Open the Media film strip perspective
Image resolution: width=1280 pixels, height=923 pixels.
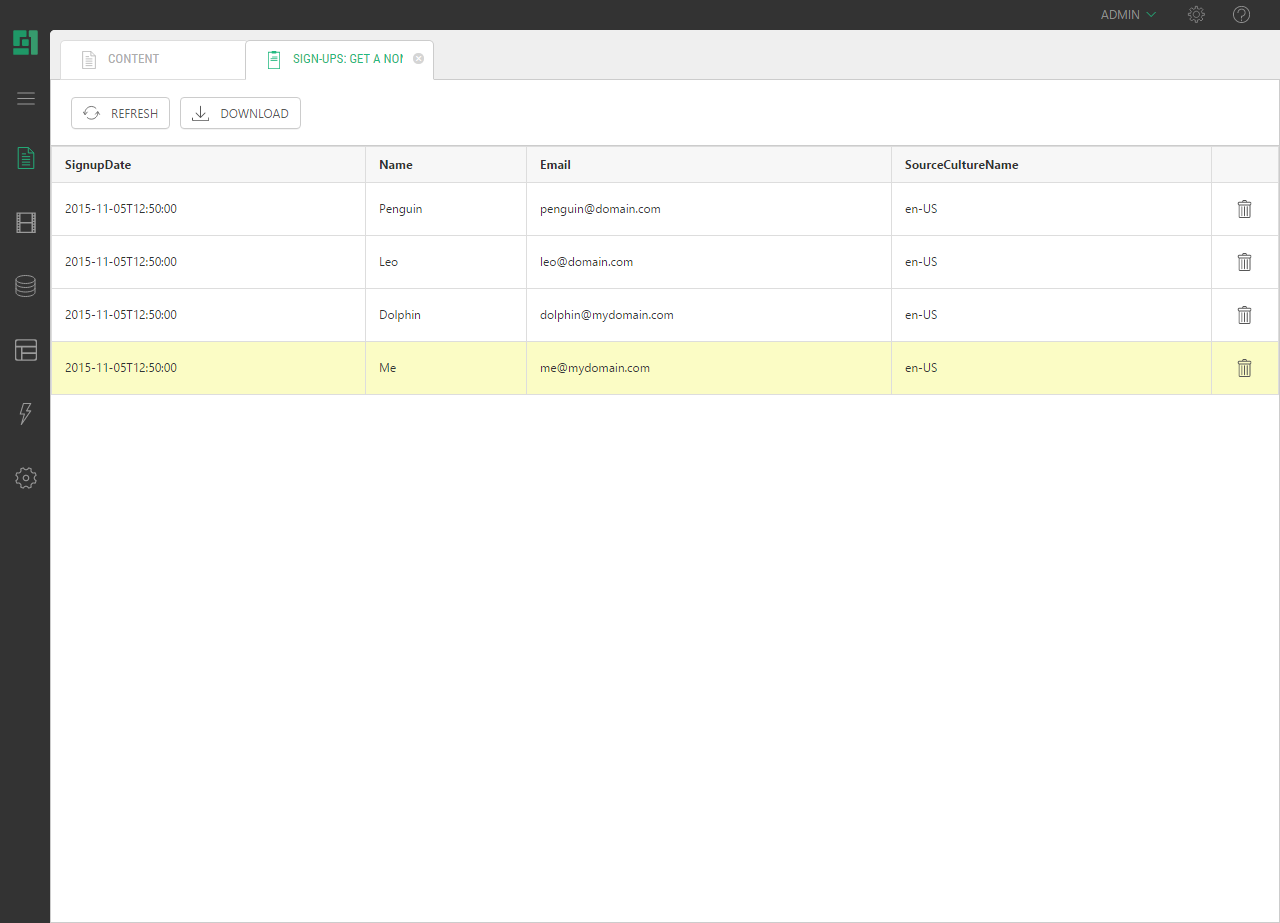coord(26,223)
